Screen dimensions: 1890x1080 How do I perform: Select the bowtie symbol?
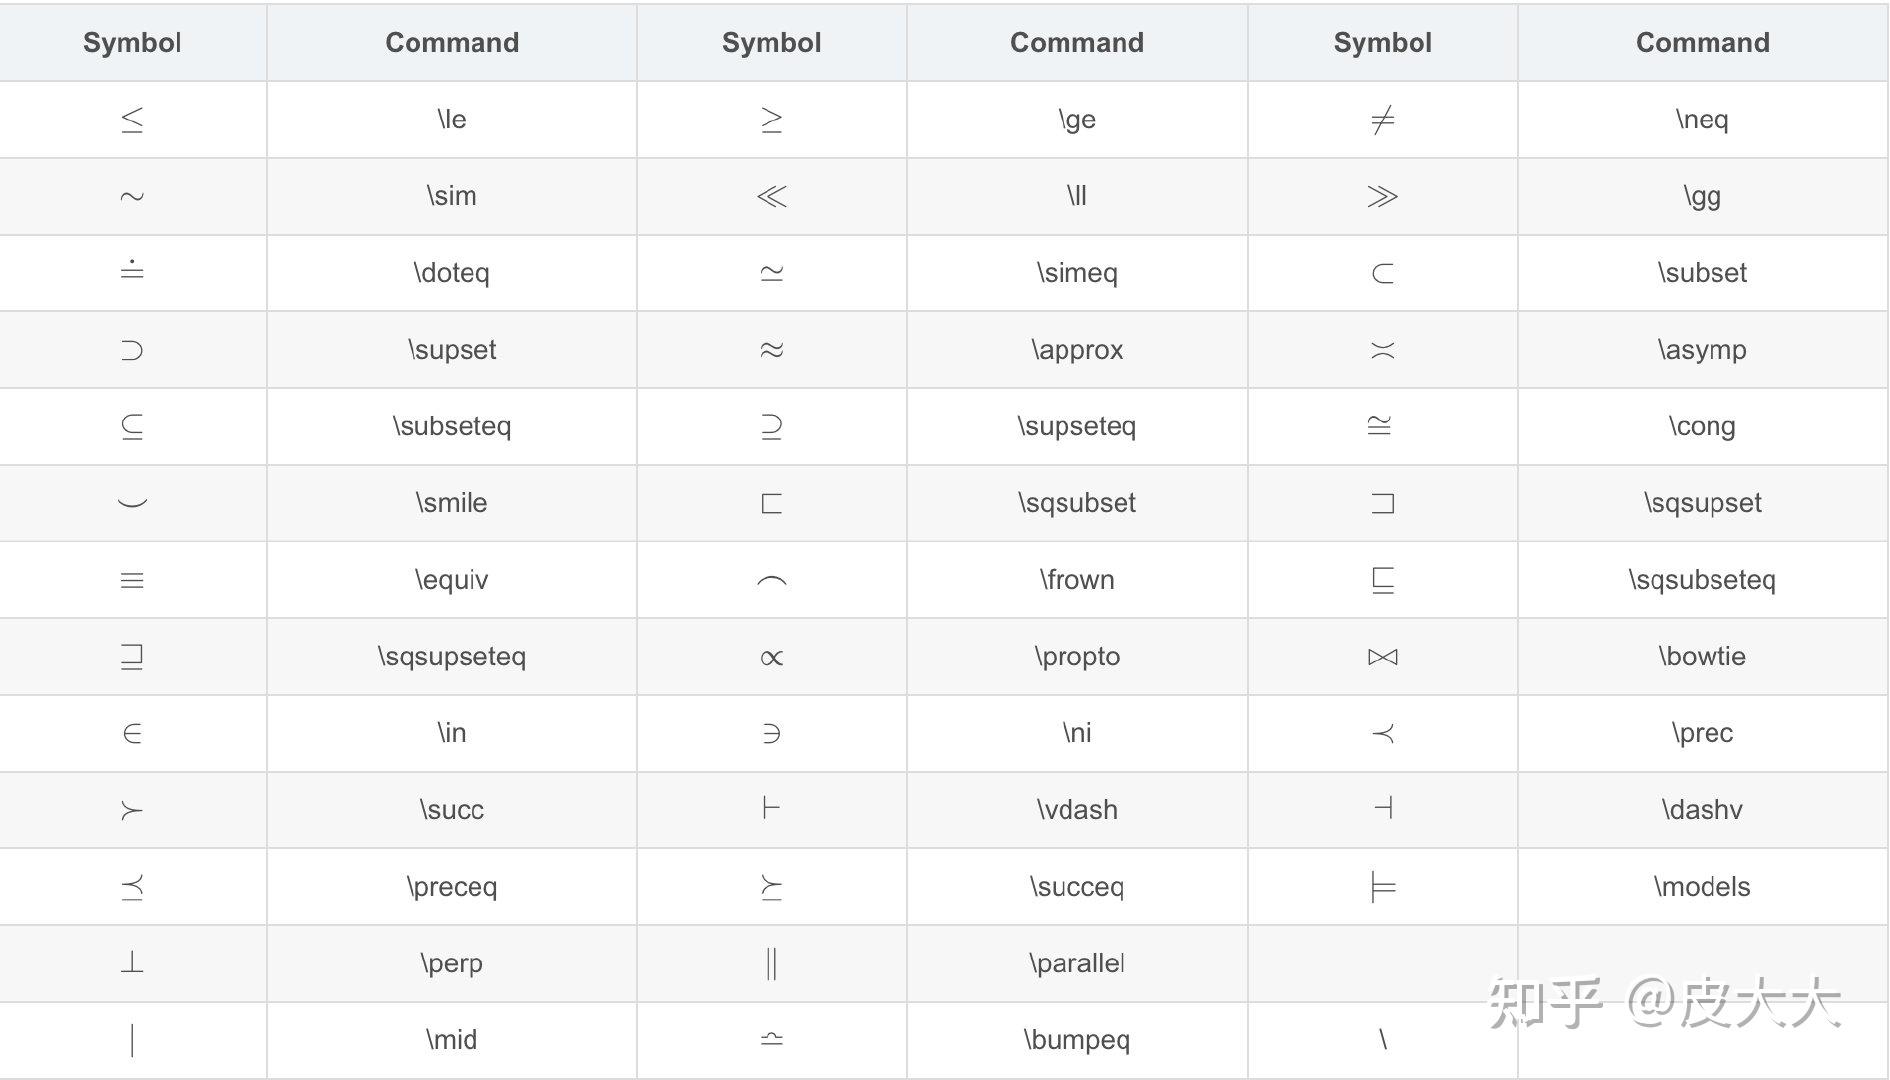point(1382,657)
